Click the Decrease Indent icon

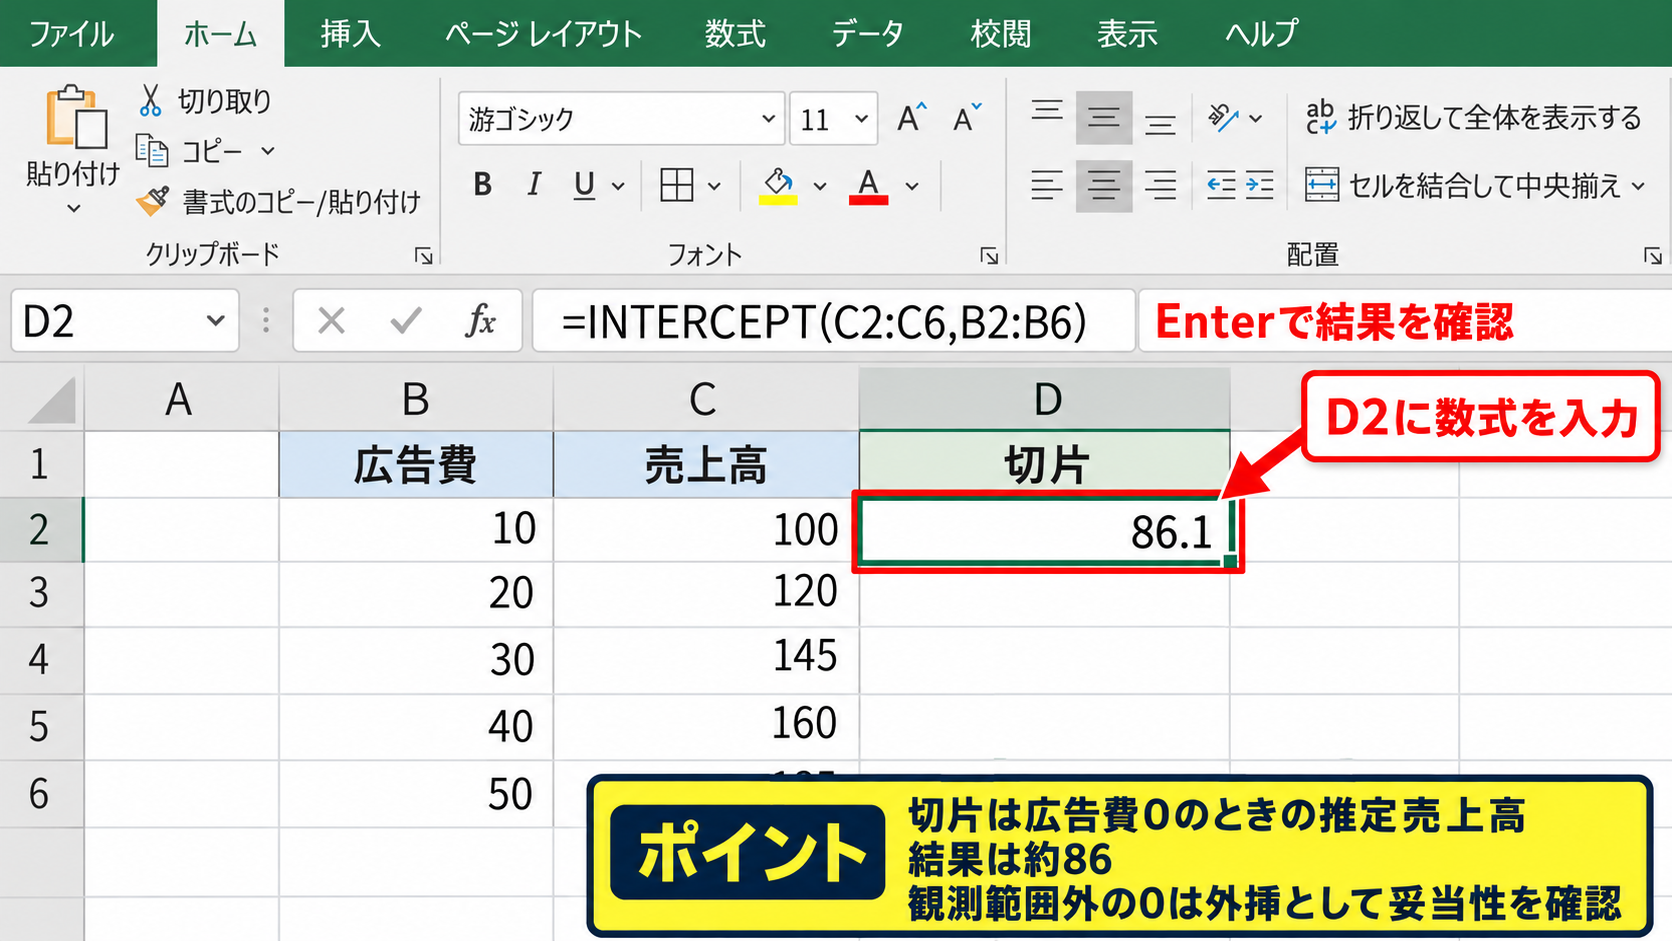tap(1221, 186)
